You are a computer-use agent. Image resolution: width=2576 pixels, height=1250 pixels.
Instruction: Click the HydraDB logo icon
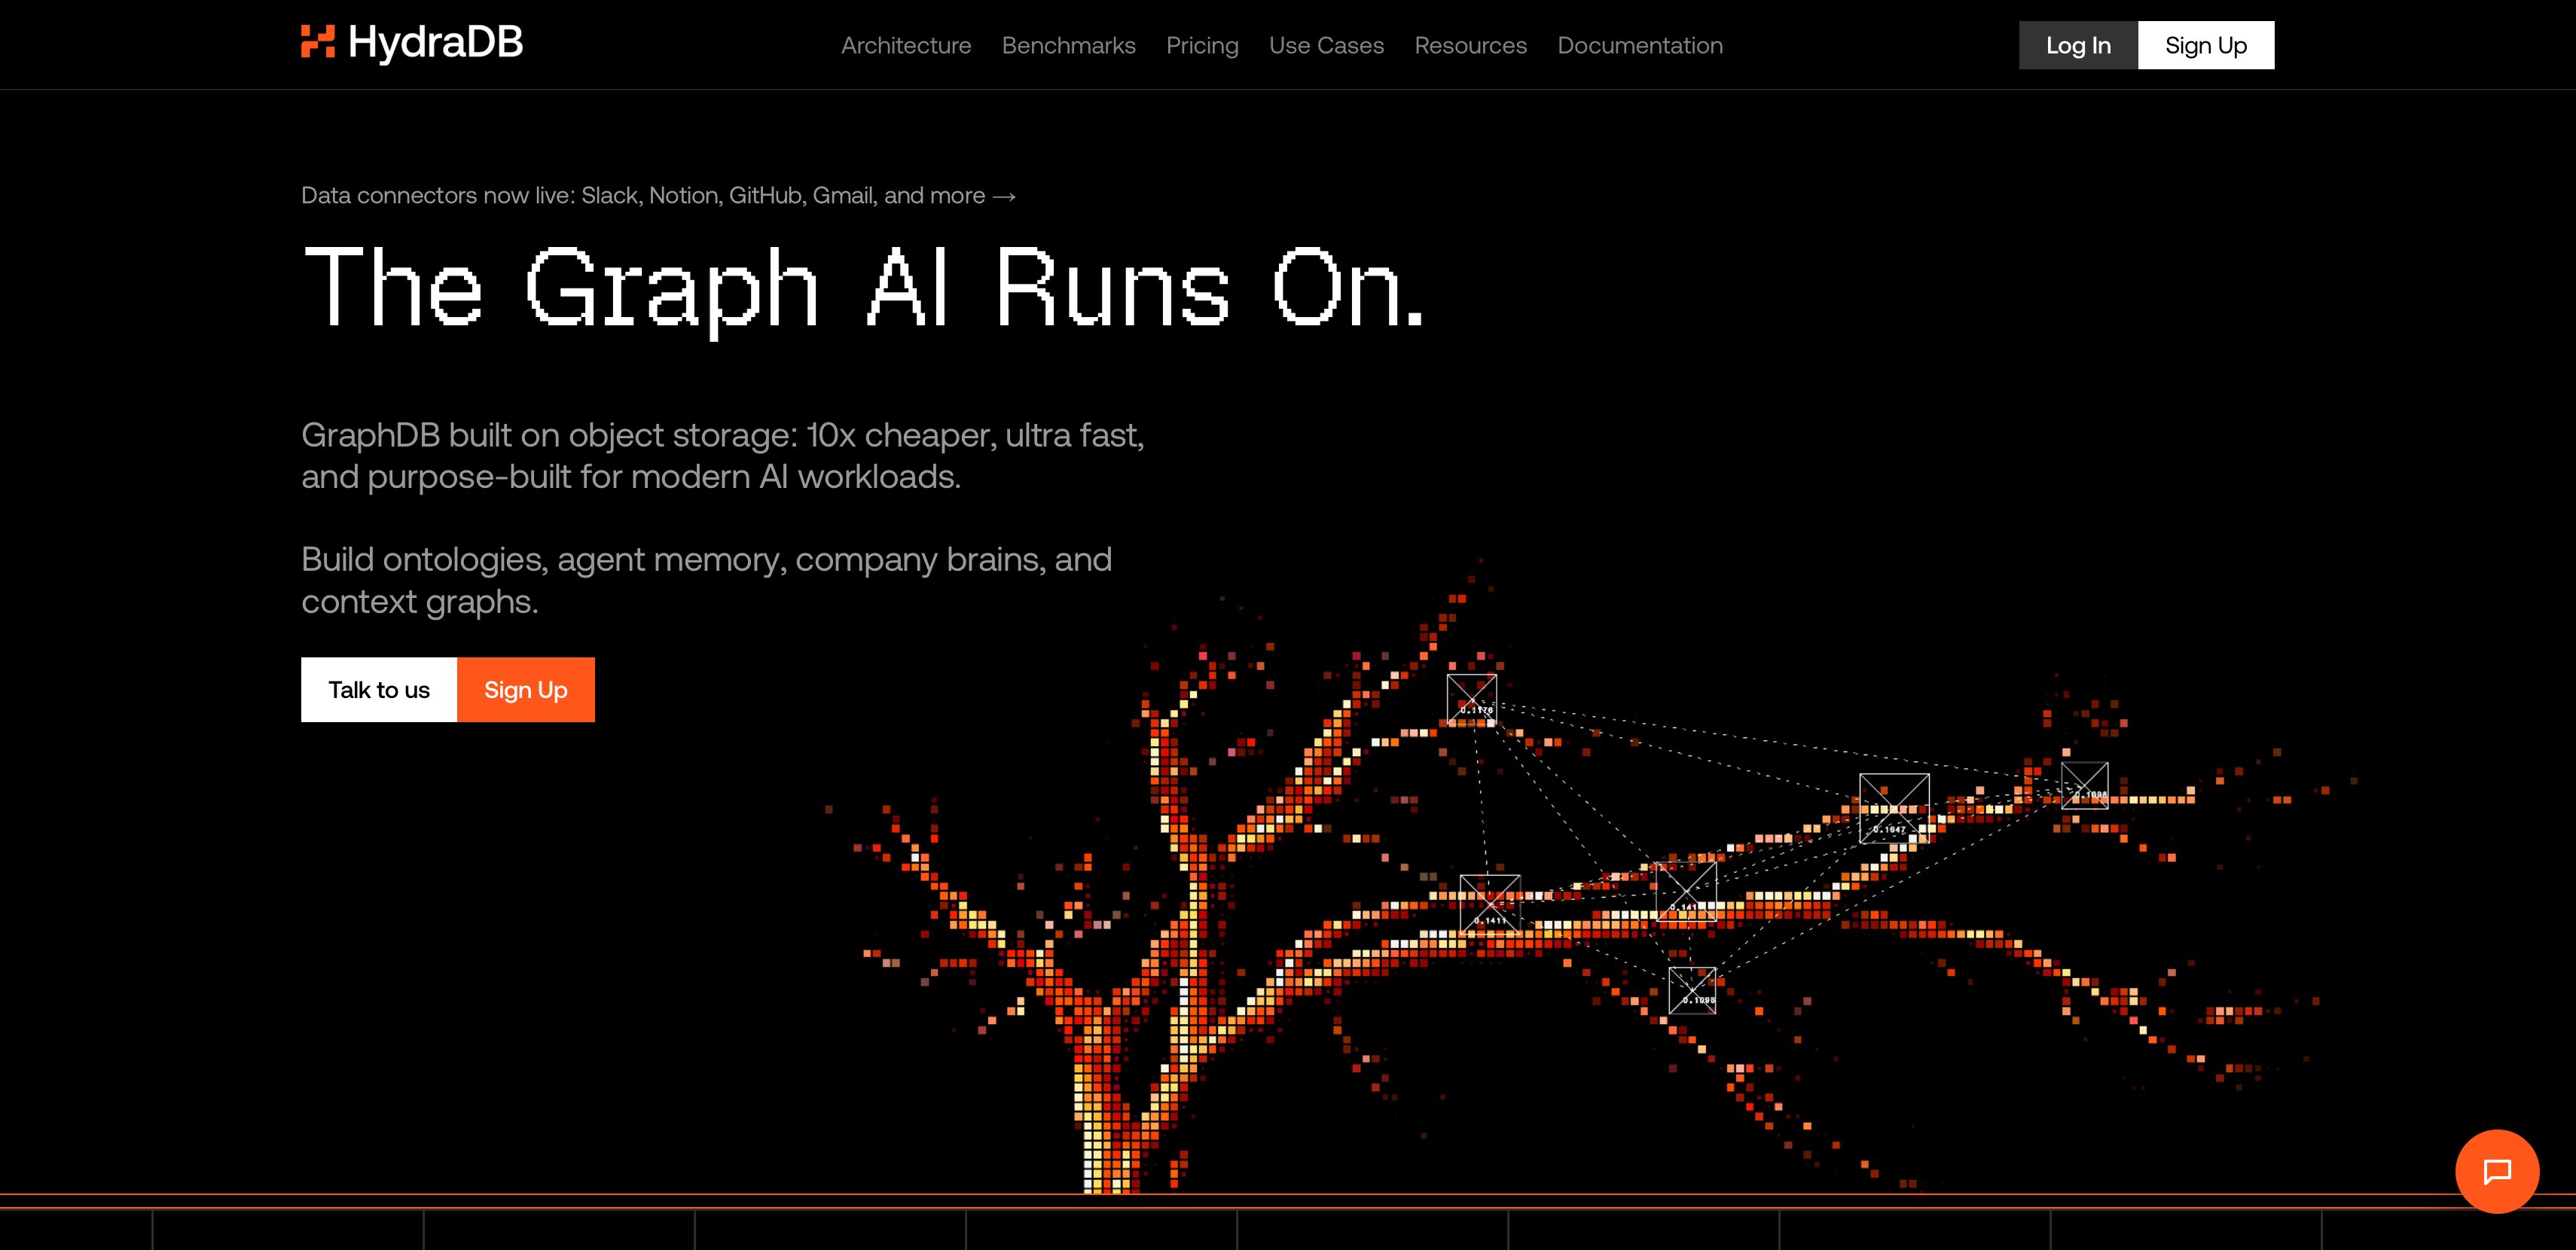(x=318, y=42)
